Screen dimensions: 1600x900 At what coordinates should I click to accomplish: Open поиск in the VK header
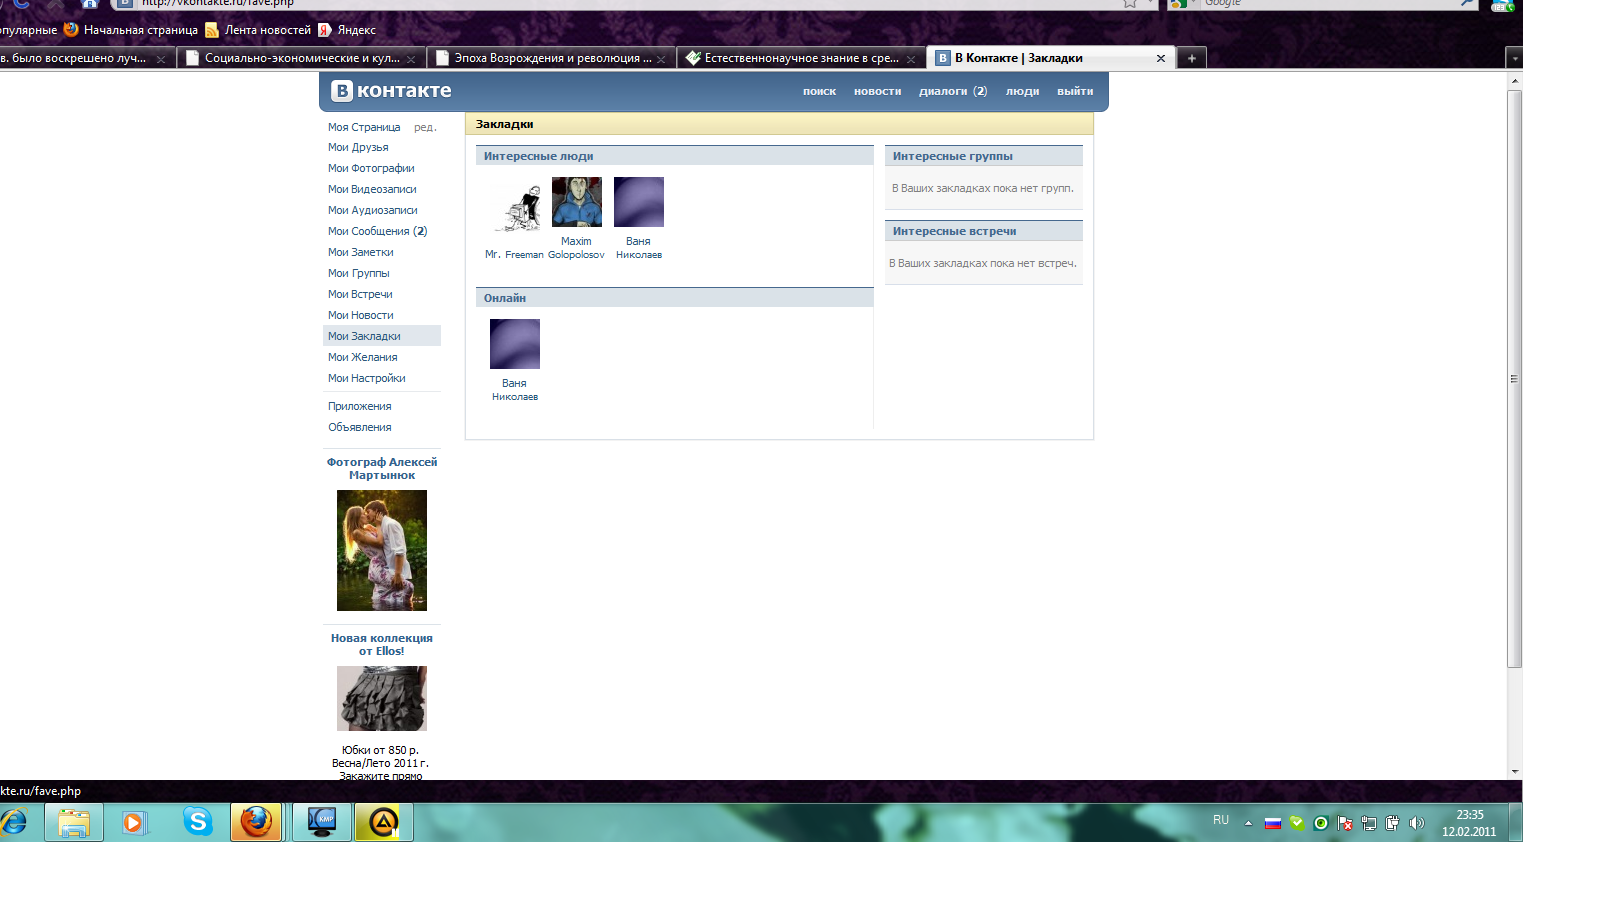819,91
